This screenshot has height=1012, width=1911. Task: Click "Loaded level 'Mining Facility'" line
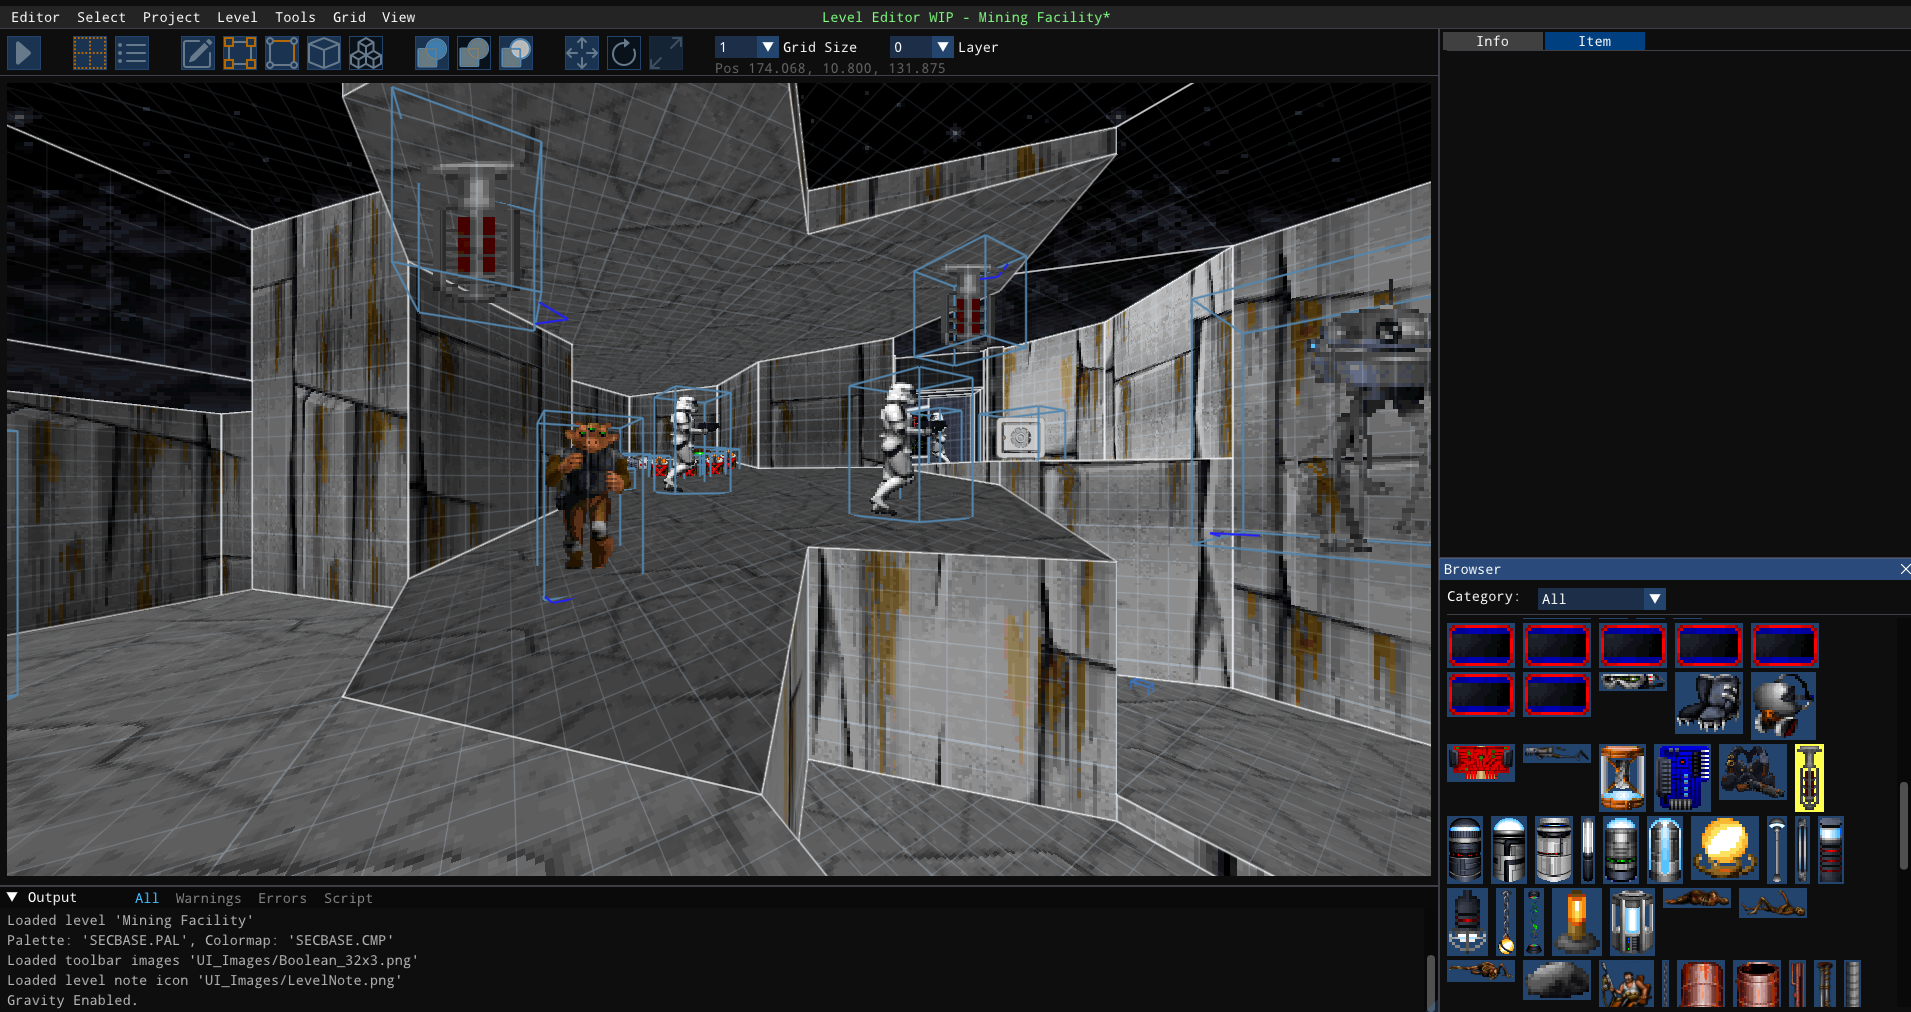coord(130,920)
